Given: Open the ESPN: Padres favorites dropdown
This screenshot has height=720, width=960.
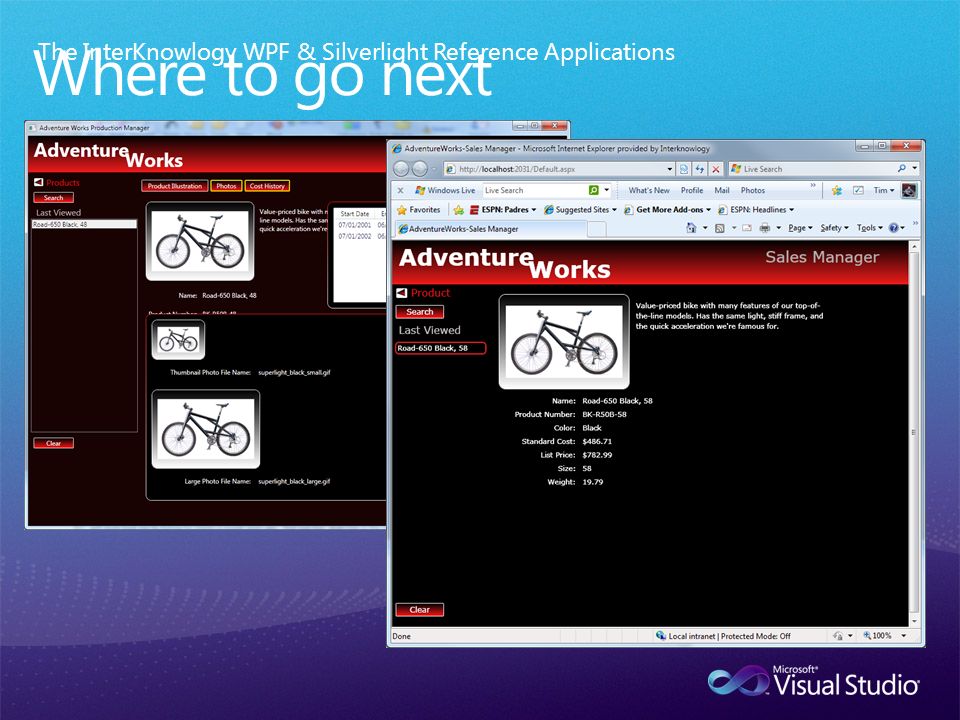Looking at the screenshot, I should pos(503,209).
